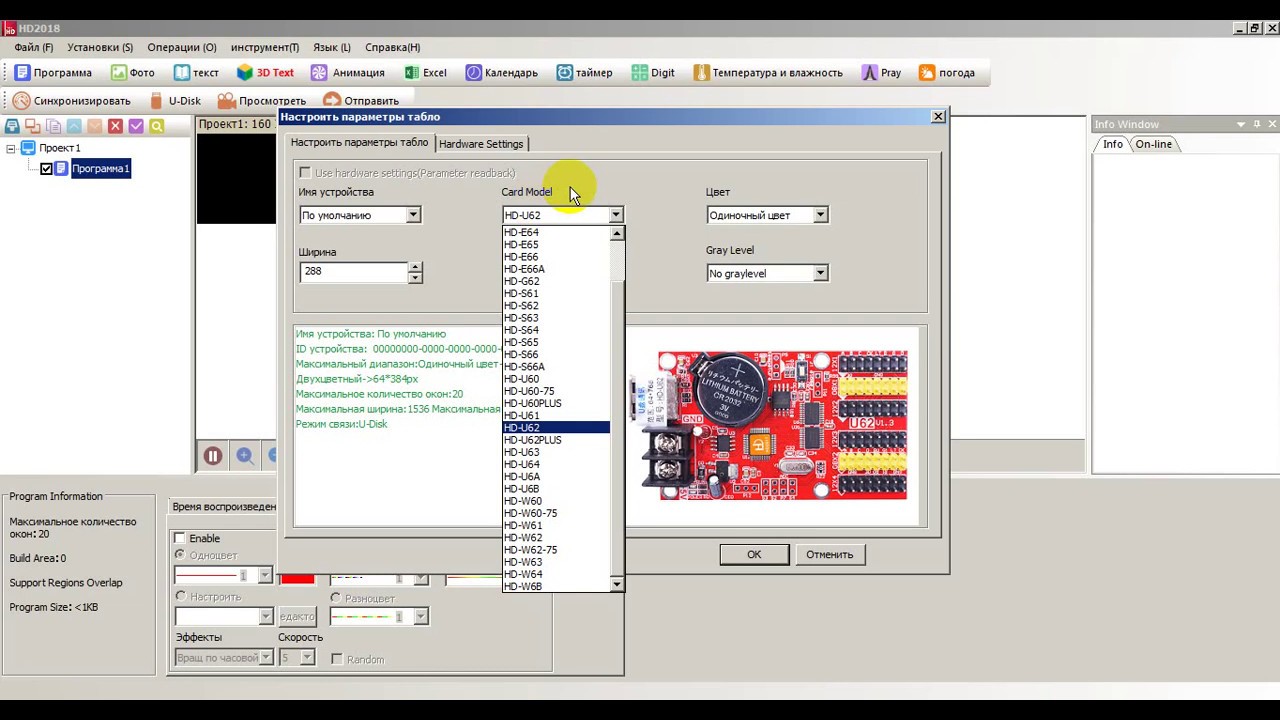Select the Разноцвет radio button
This screenshot has height=720, width=1280.
point(335,598)
